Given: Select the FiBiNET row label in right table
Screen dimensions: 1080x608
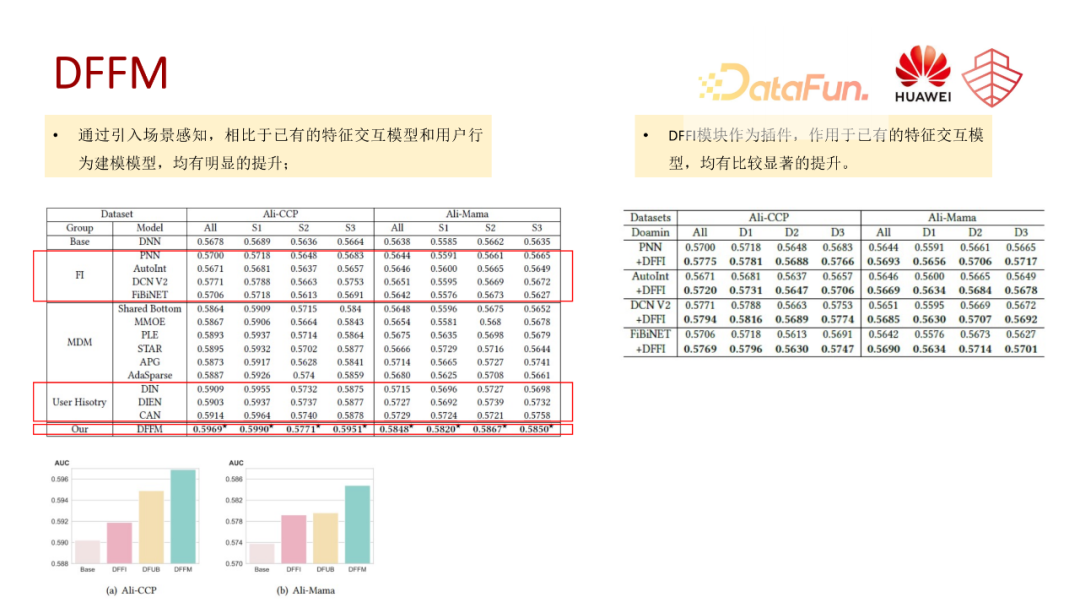Looking at the screenshot, I should (650, 334).
